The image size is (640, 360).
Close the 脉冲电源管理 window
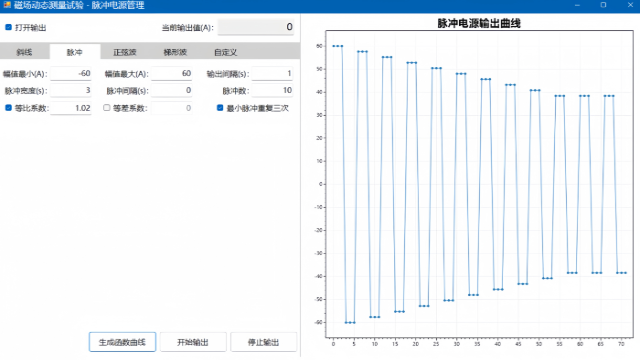(x=630, y=5)
